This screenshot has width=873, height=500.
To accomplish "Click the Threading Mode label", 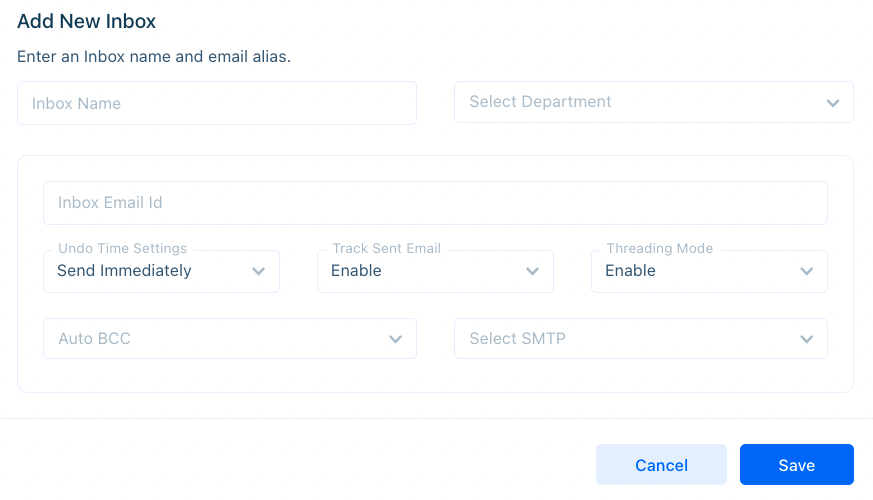I will click(660, 248).
